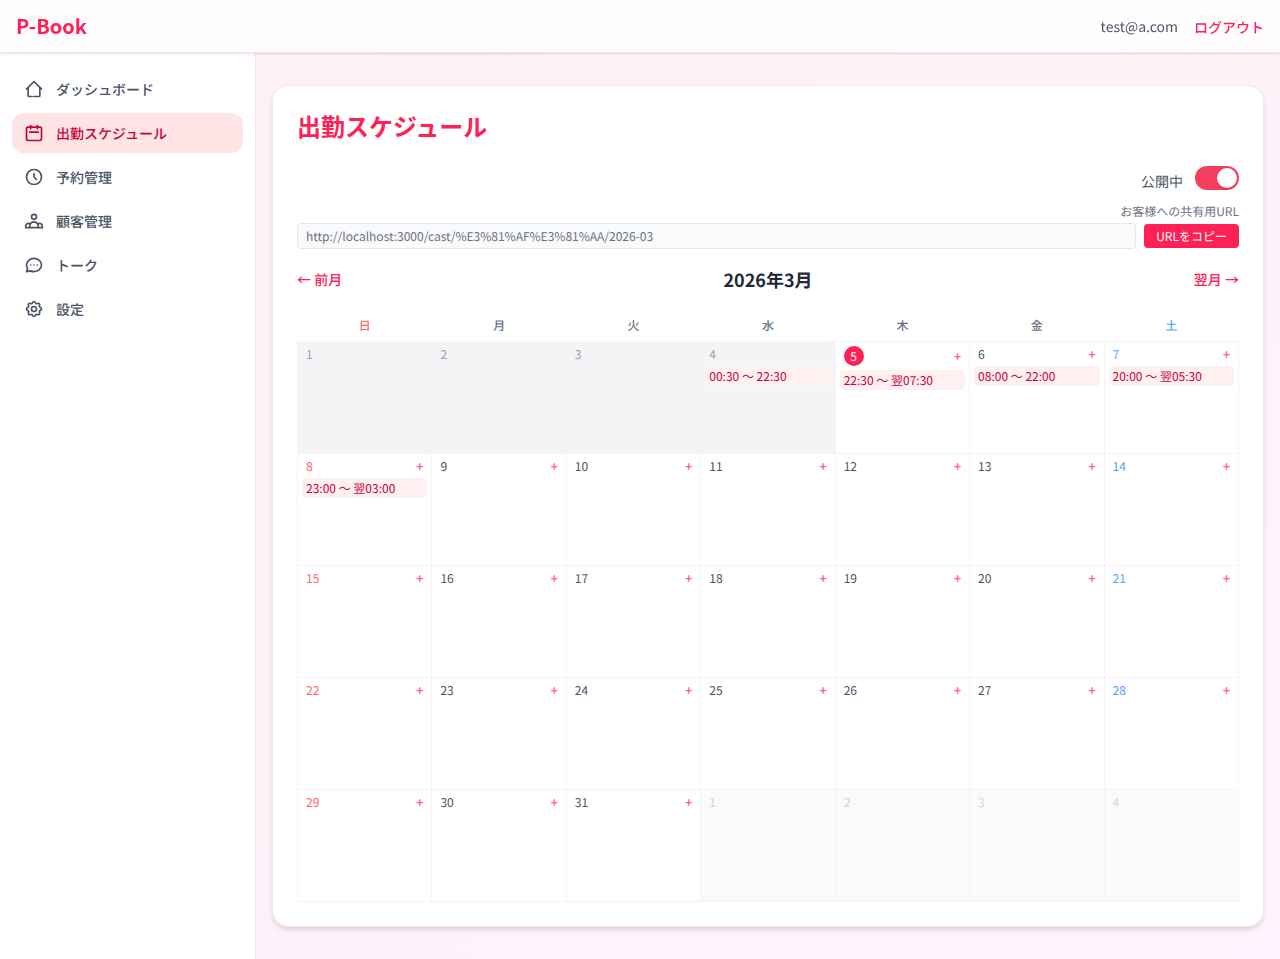Select the ダッシュボード sidebar menu item
This screenshot has height=959, width=1280.
pyautogui.click(x=105, y=89)
